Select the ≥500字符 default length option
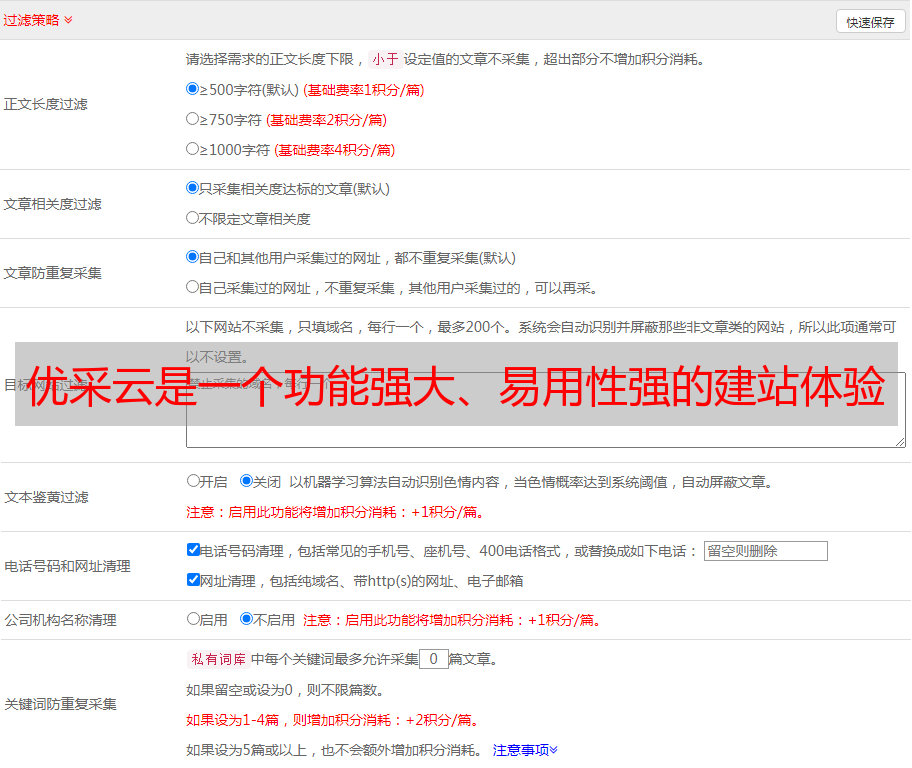The width and height of the screenshot is (912, 768). click(x=193, y=89)
